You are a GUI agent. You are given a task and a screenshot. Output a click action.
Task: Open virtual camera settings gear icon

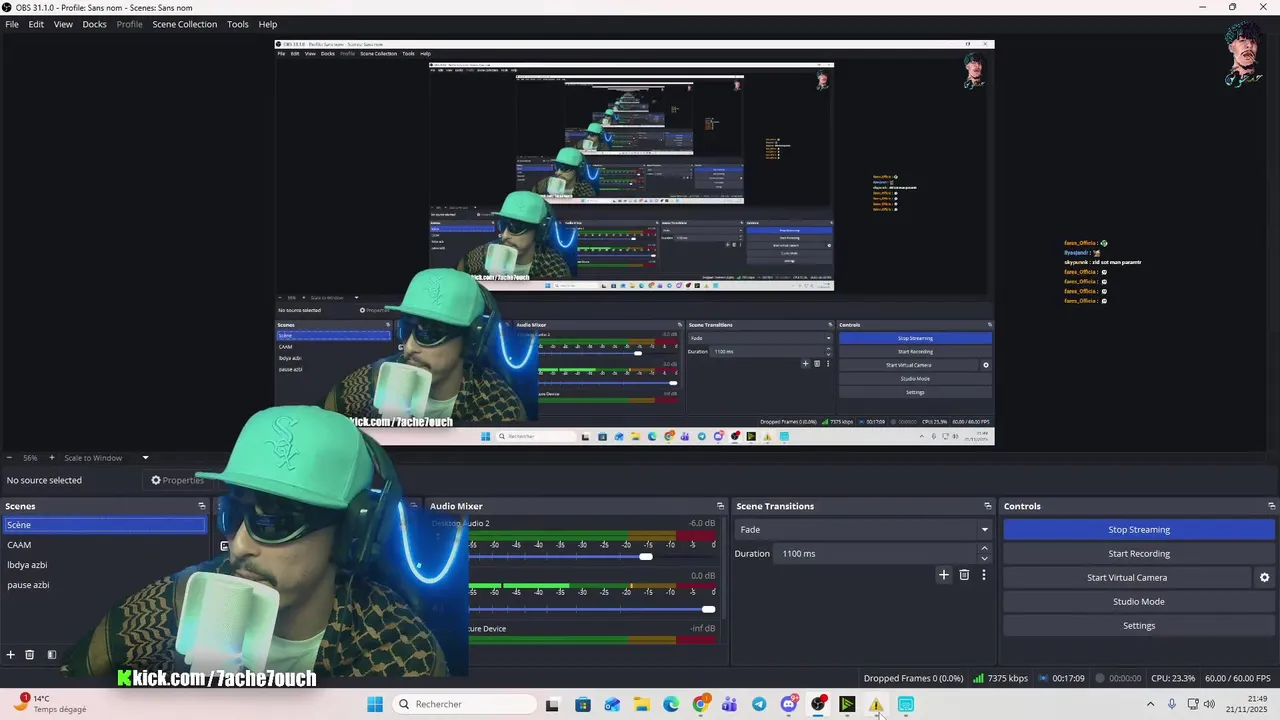1264,578
